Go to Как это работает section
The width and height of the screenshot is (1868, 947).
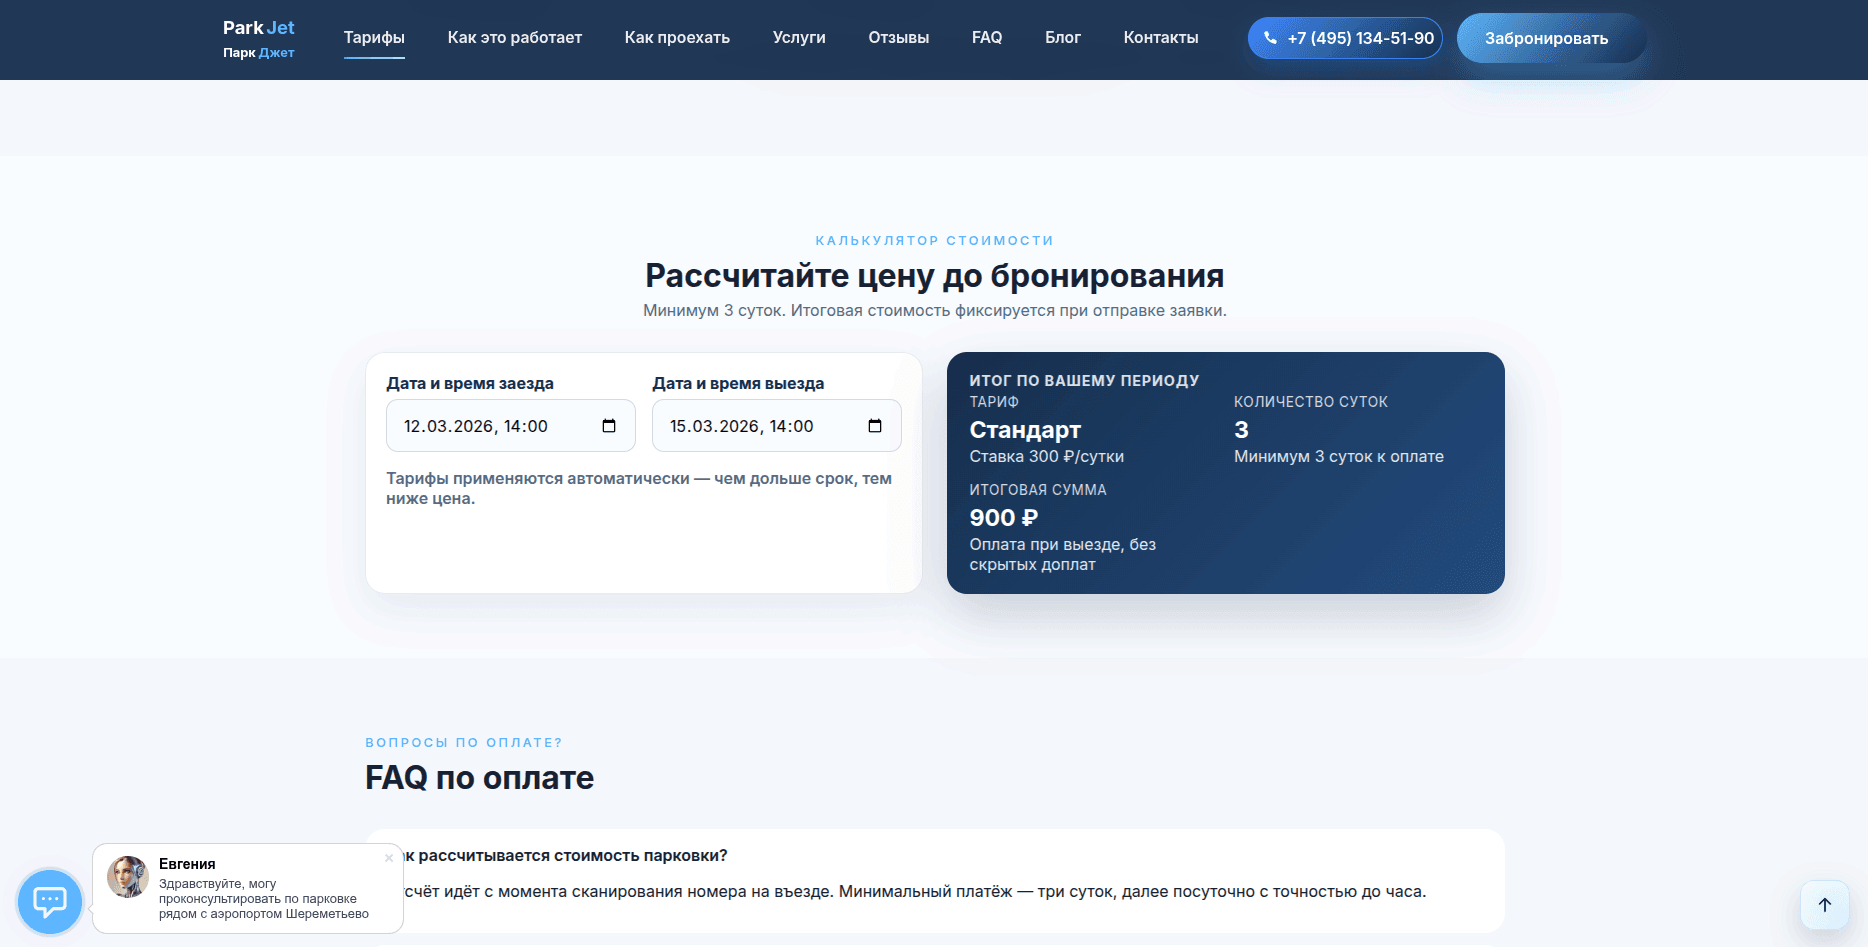tap(514, 38)
